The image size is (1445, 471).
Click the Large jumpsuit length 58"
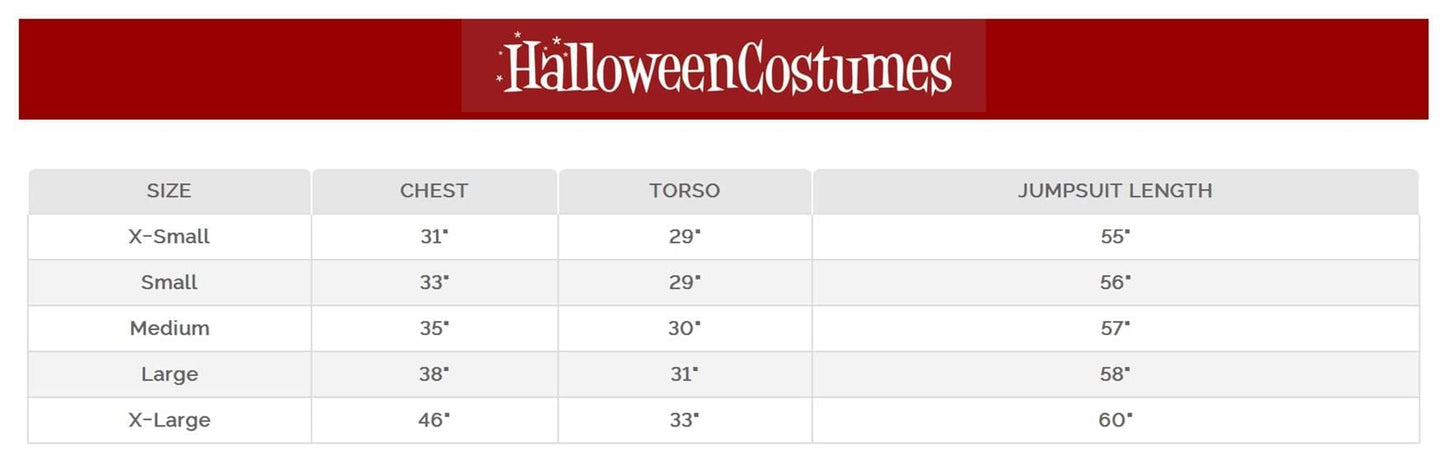pos(1115,375)
